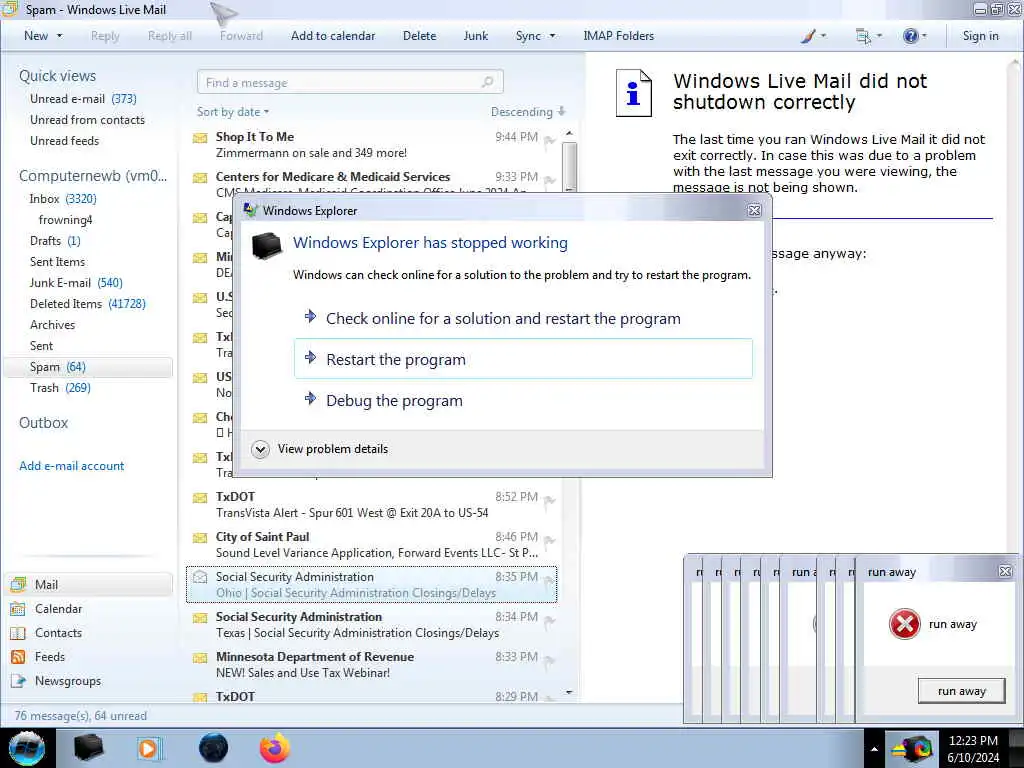Choose Debug the program option

tap(523, 400)
